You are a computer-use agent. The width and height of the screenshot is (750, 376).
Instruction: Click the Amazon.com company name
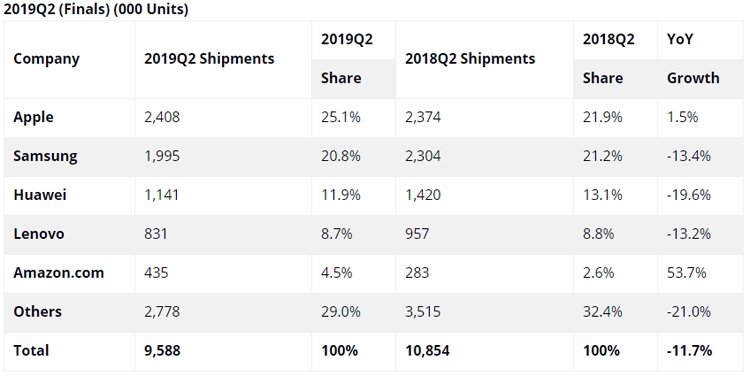pos(58,273)
